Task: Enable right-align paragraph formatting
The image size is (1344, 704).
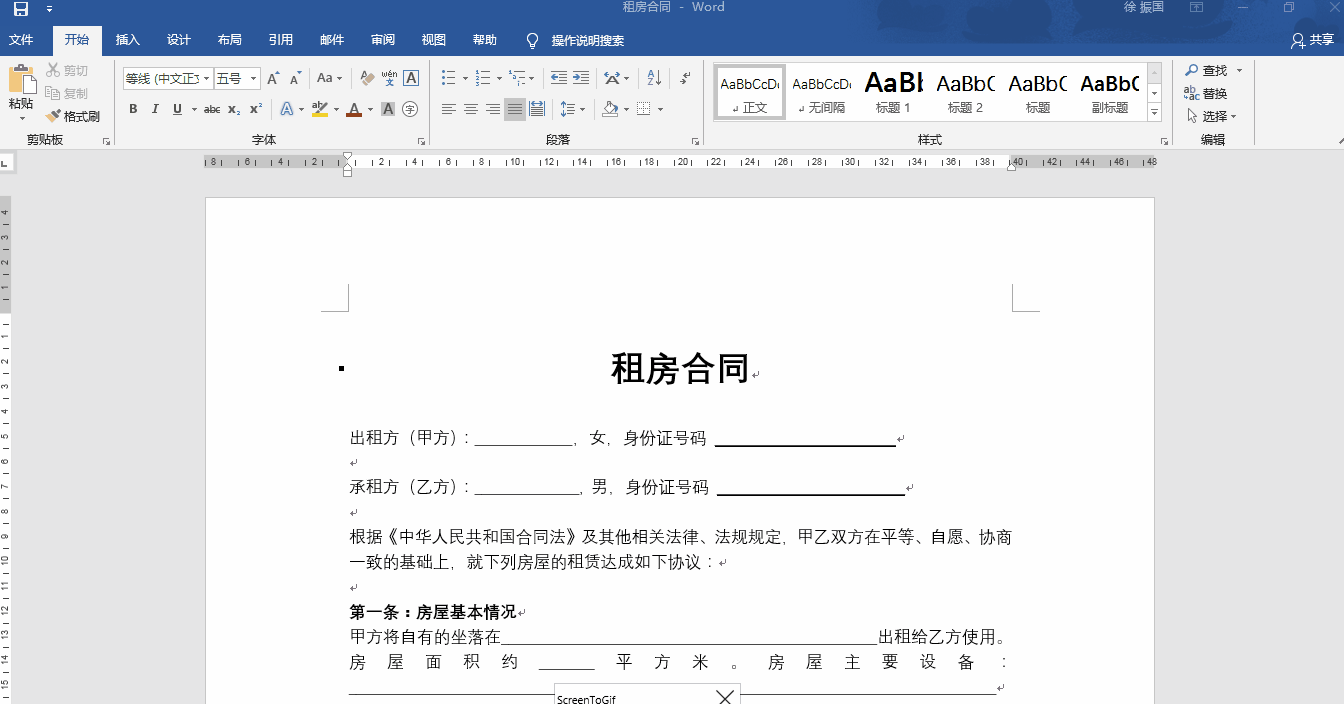Action: pyautogui.click(x=492, y=109)
